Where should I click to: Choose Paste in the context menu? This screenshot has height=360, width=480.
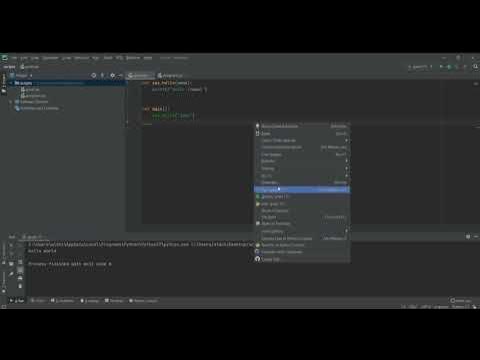(302, 133)
